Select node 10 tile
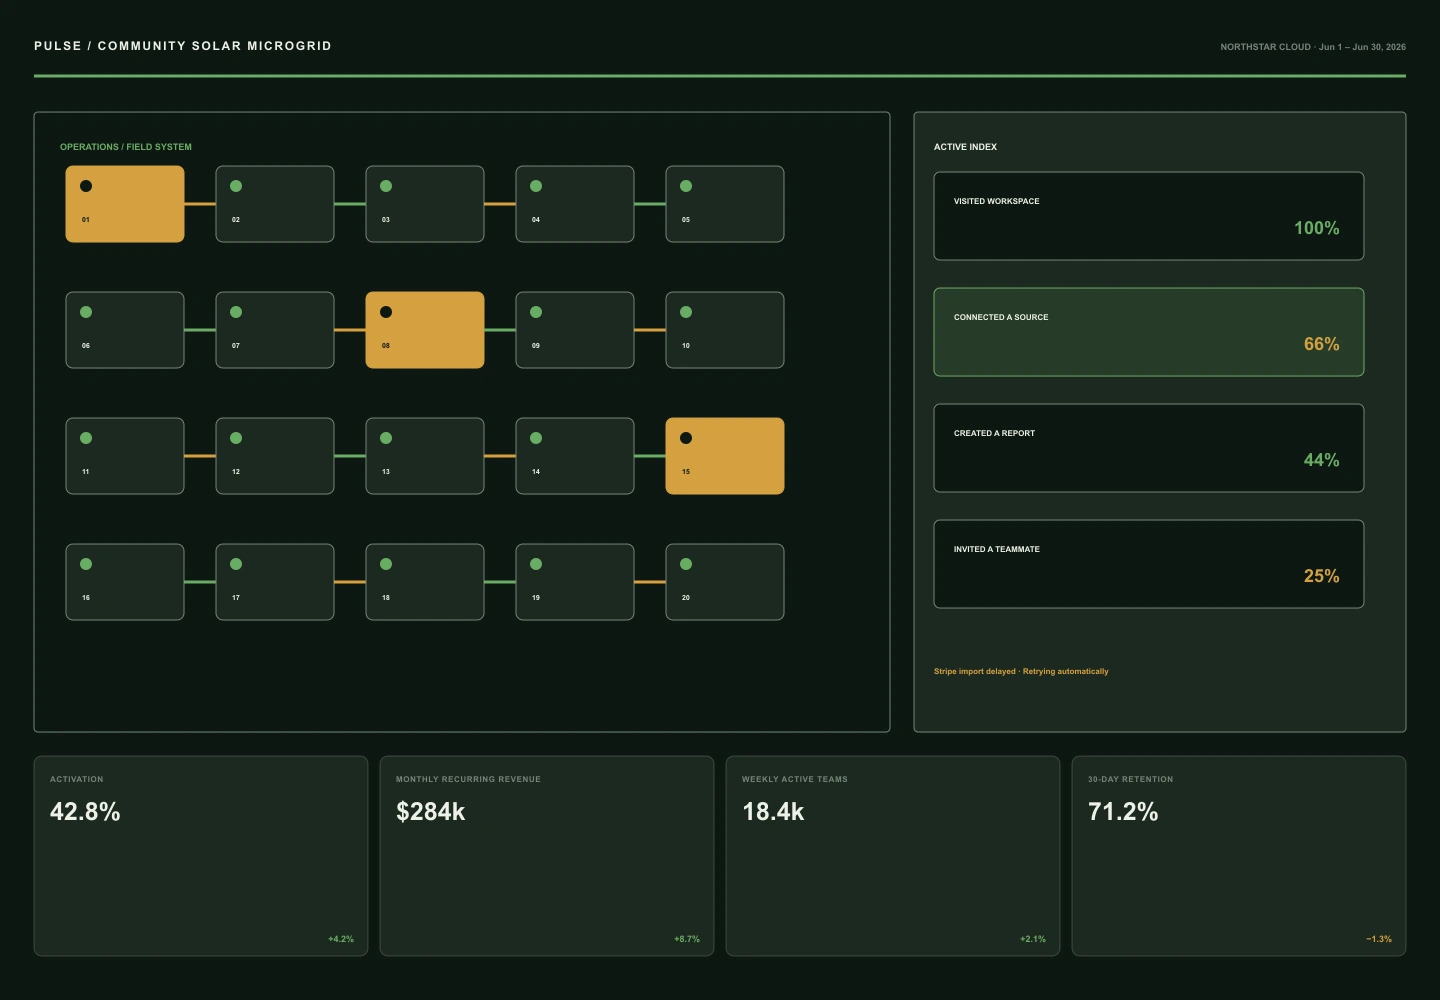 coord(725,330)
